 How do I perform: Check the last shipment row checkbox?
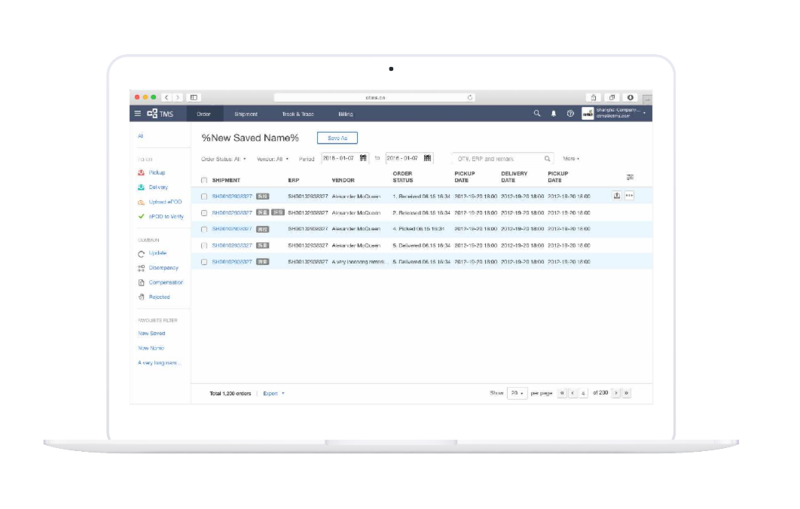(204, 261)
